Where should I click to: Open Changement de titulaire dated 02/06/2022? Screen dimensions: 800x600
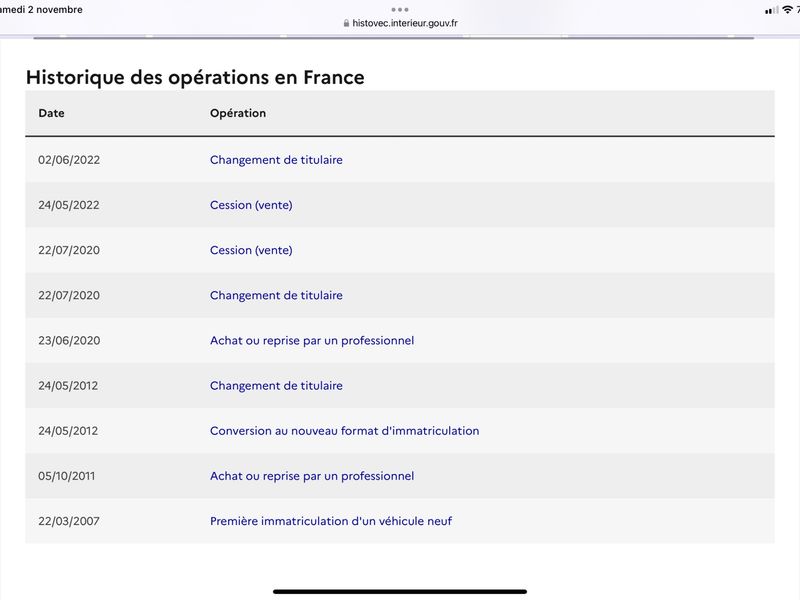(276, 160)
